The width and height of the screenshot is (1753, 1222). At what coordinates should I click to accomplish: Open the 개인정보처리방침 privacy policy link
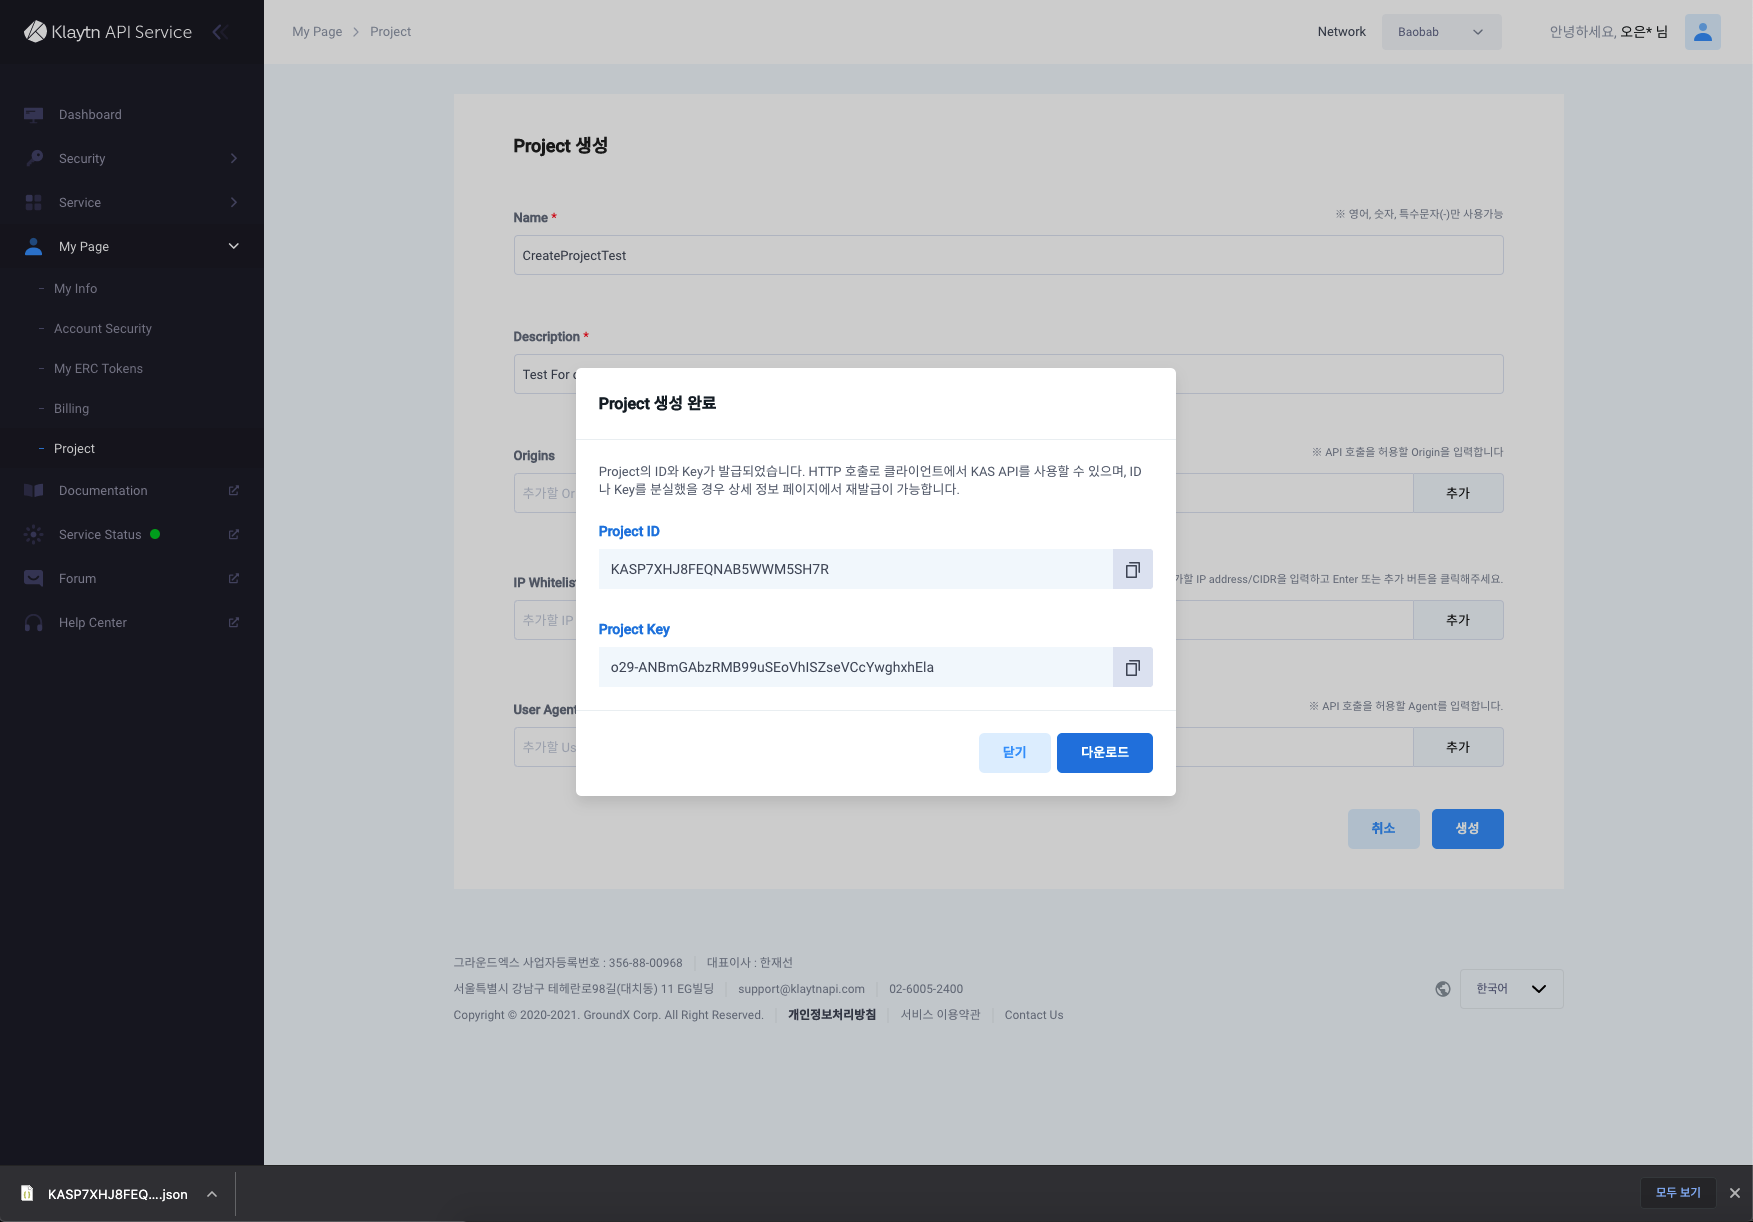832,1015
